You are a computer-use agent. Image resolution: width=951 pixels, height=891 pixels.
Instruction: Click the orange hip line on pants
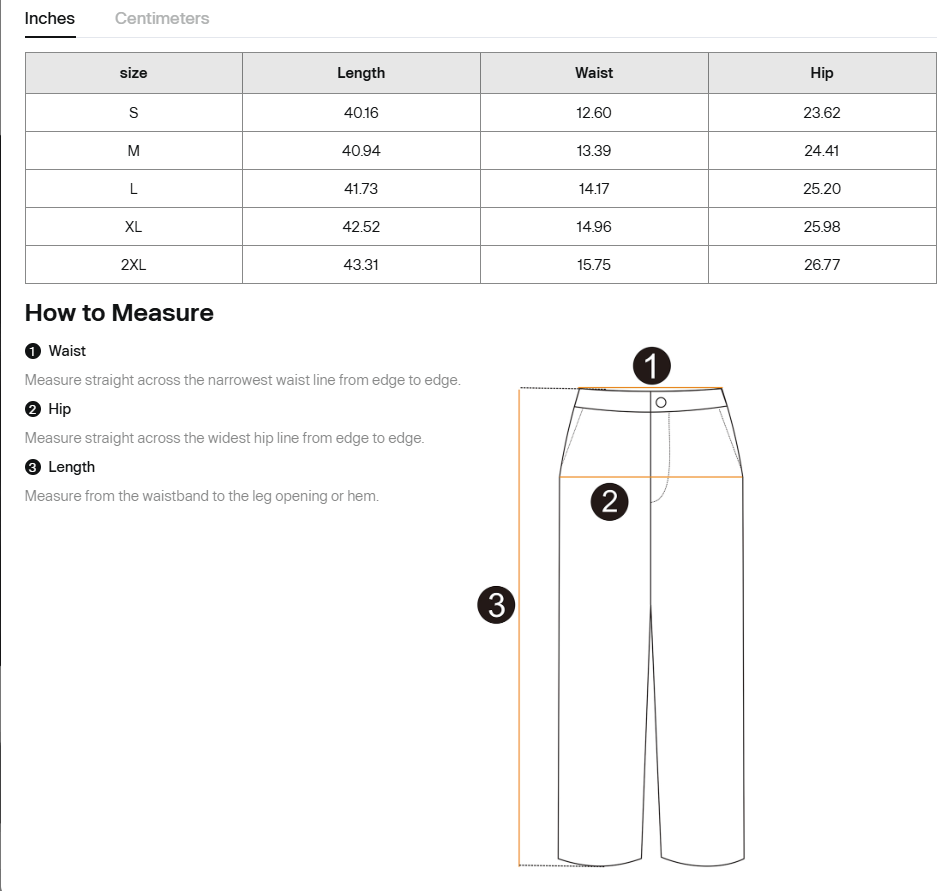point(700,478)
